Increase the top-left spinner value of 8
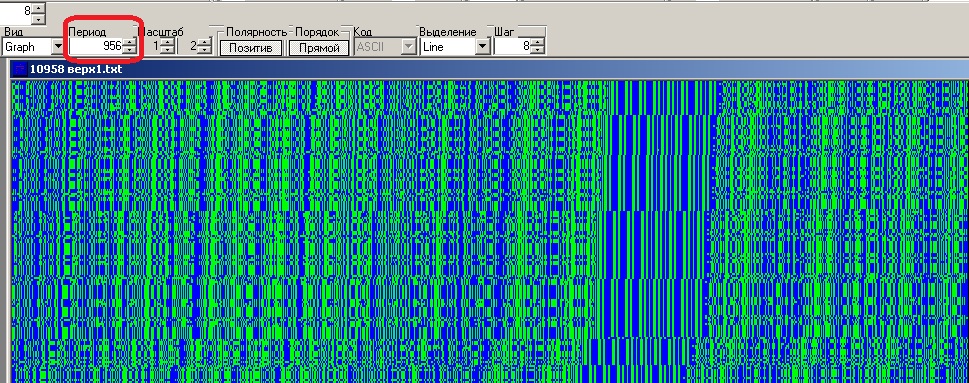Screen dimensions: 969x383 coord(38,7)
